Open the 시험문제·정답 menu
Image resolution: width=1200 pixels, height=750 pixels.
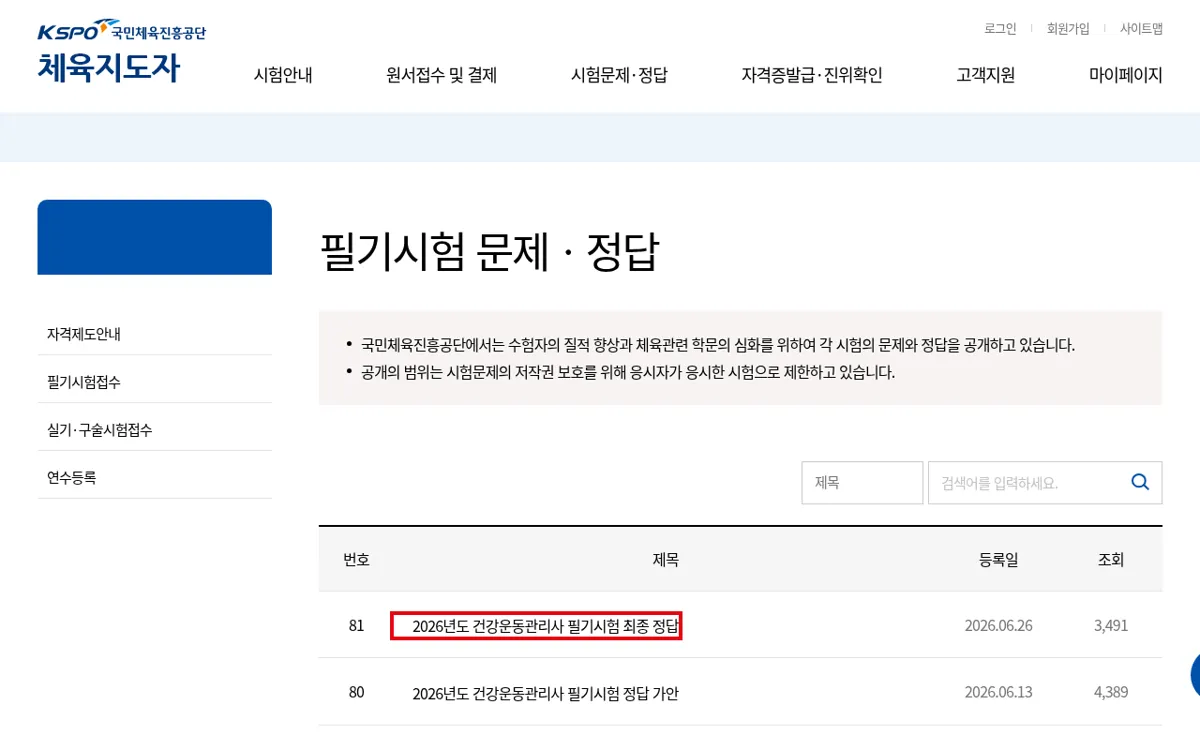coord(619,75)
